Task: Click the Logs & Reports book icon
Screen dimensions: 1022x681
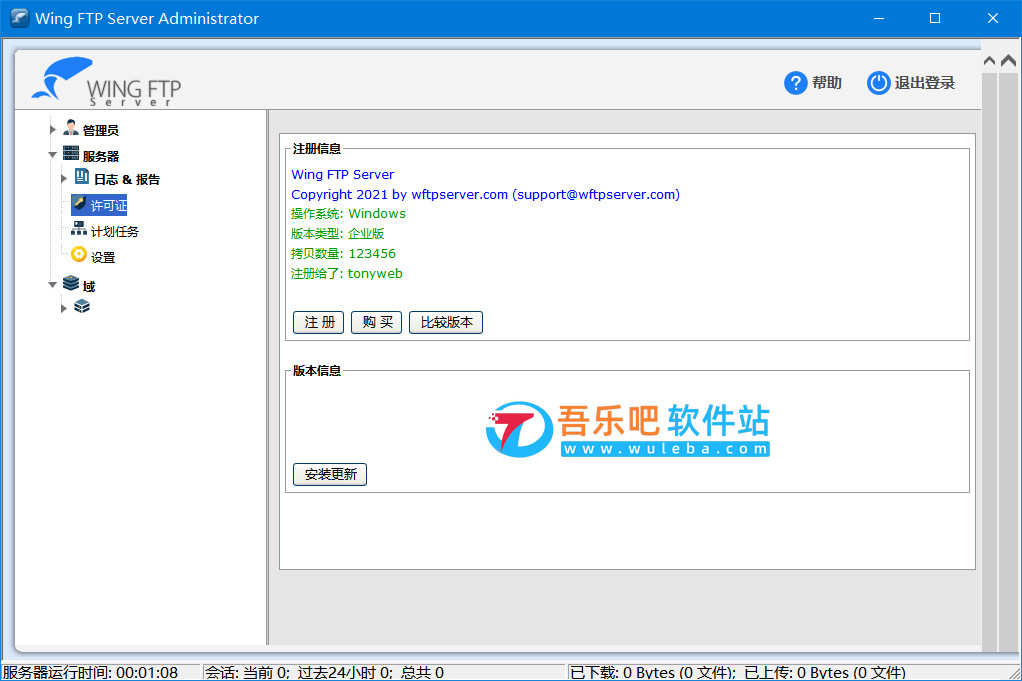Action: tap(82, 177)
